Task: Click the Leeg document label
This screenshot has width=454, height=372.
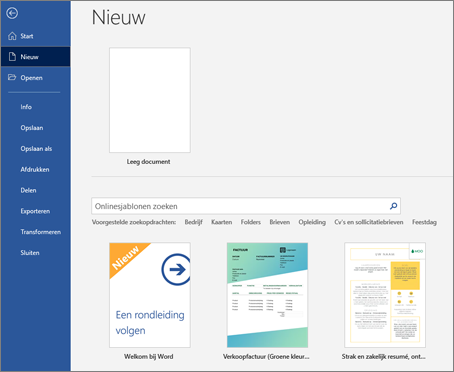Action: click(148, 162)
